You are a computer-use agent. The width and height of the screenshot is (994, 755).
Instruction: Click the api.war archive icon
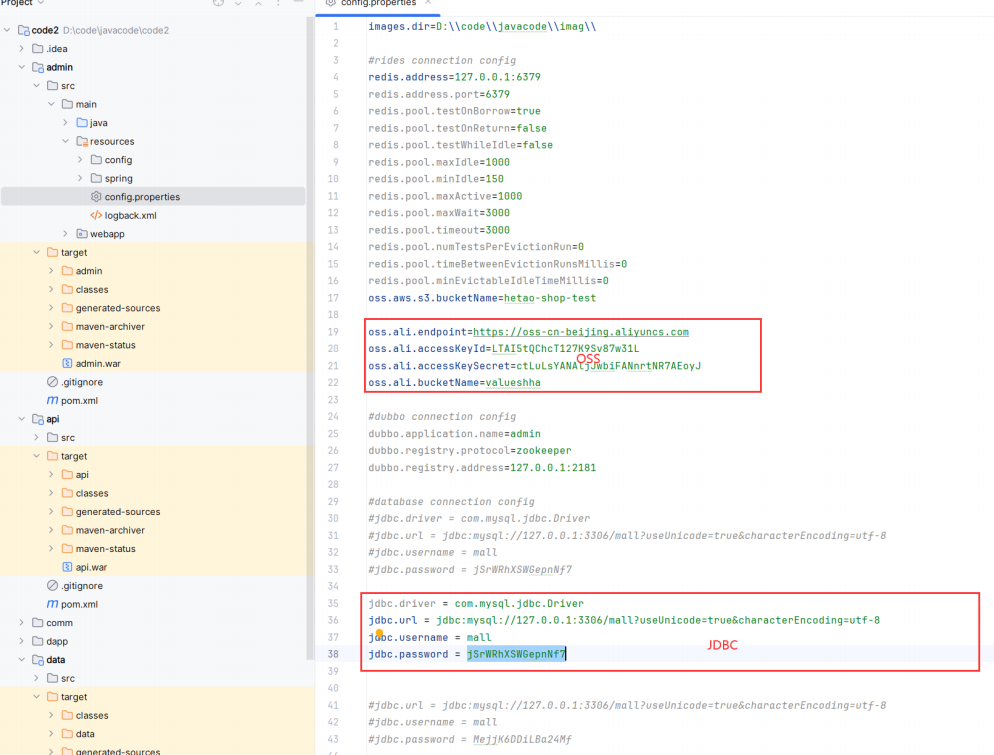tap(67, 567)
